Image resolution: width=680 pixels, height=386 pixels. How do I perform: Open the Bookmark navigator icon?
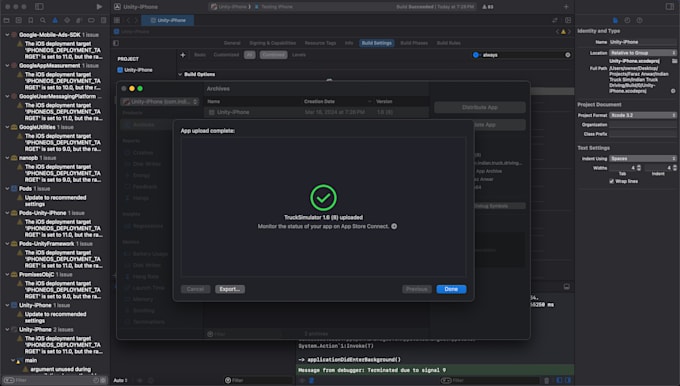(x=31, y=20)
